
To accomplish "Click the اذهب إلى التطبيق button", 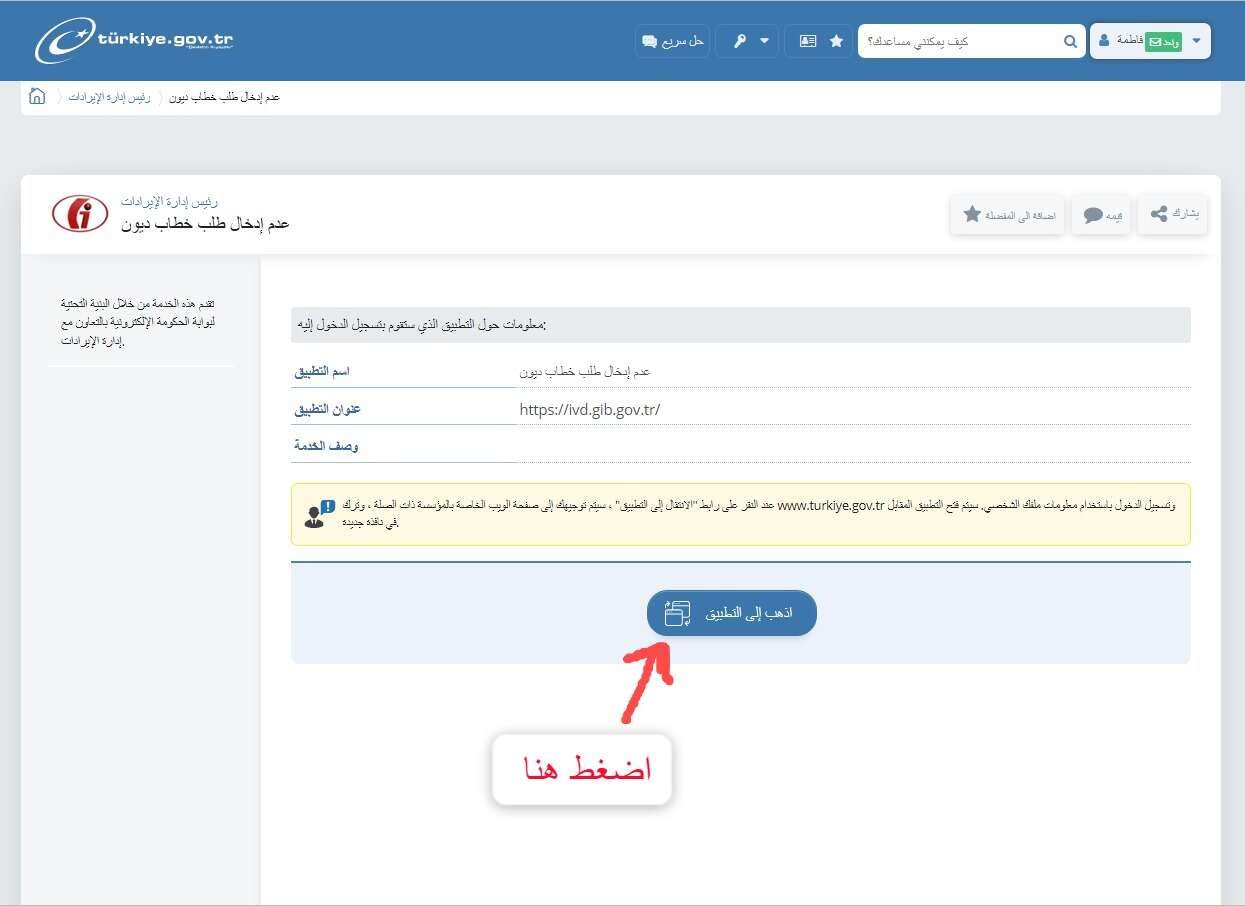I will pos(731,613).
